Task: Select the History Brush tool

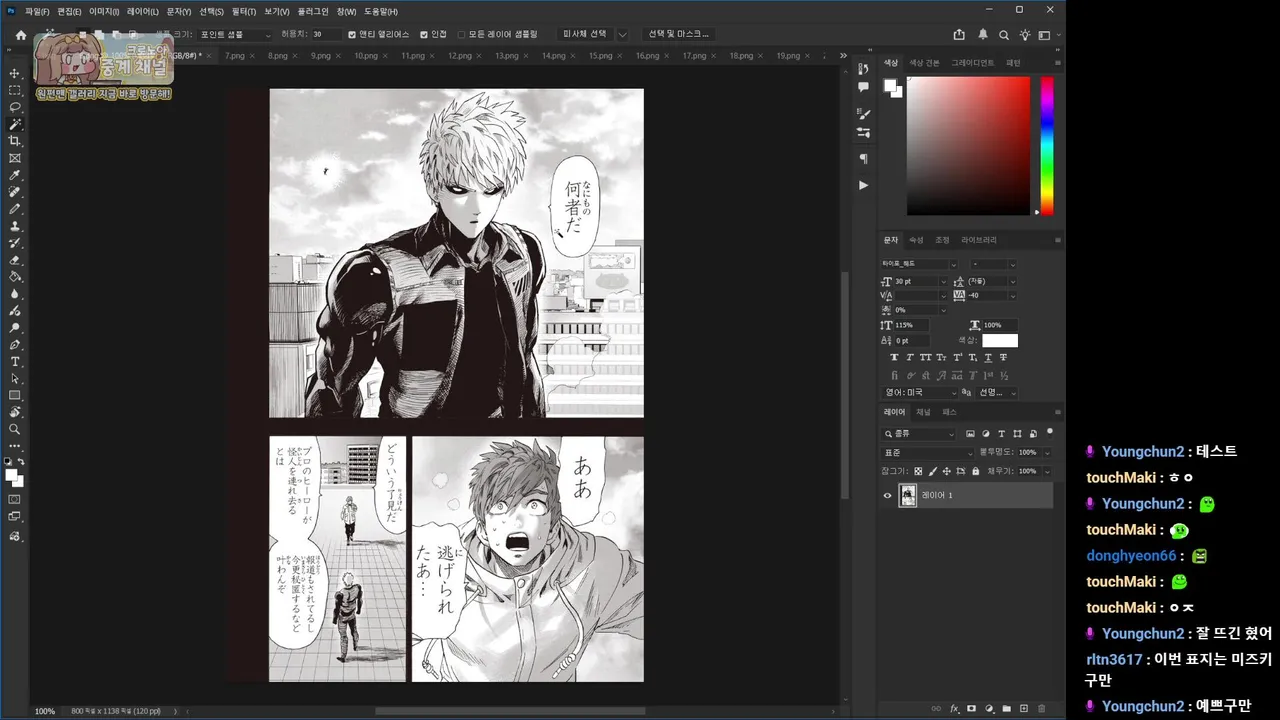Action: point(15,243)
